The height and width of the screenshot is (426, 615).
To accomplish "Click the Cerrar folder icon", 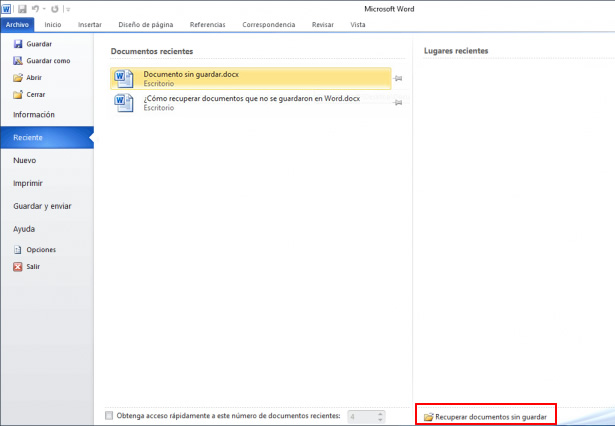I will [18, 95].
